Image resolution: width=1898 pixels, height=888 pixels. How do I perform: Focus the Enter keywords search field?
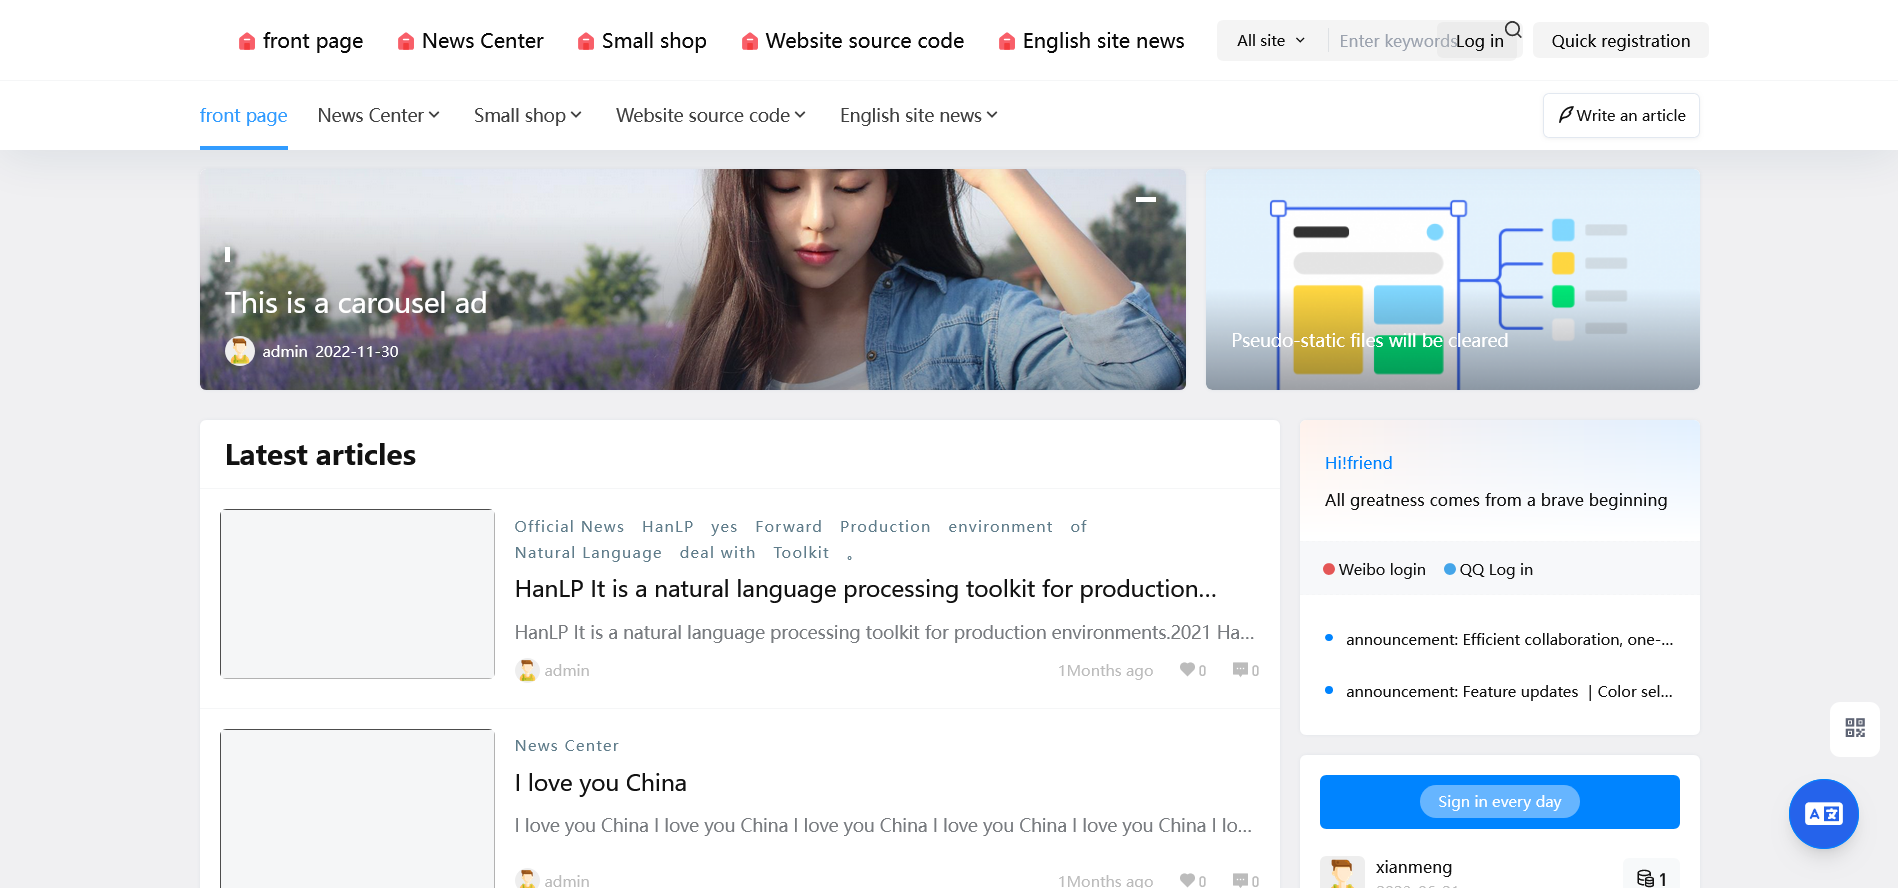tap(1396, 41)
